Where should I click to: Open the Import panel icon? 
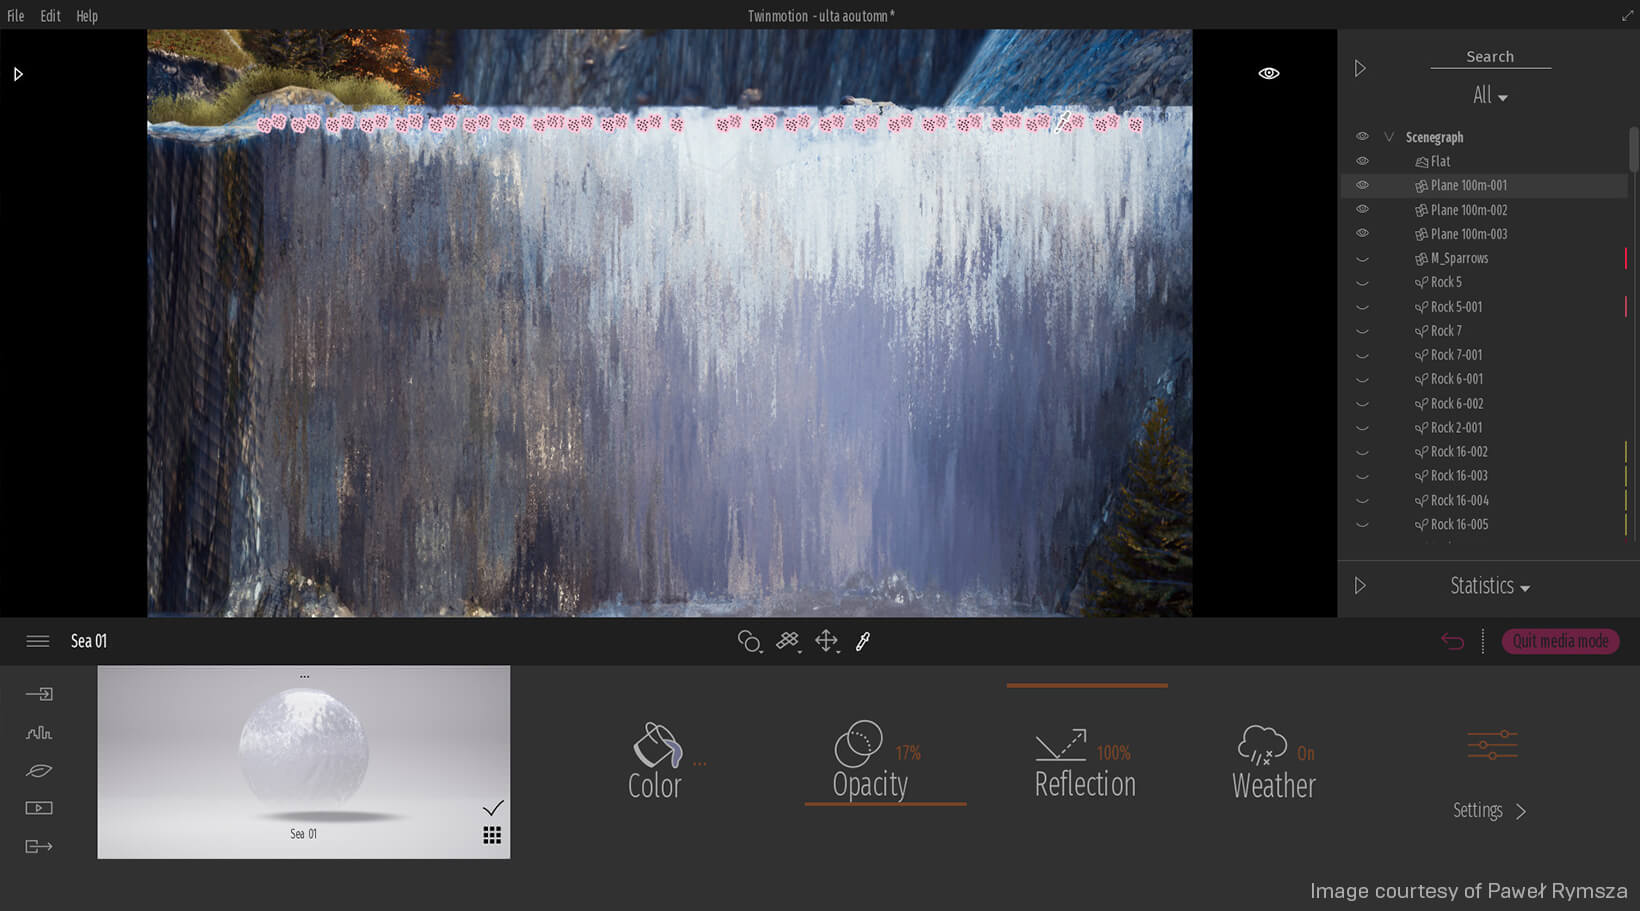coord(38,693)
